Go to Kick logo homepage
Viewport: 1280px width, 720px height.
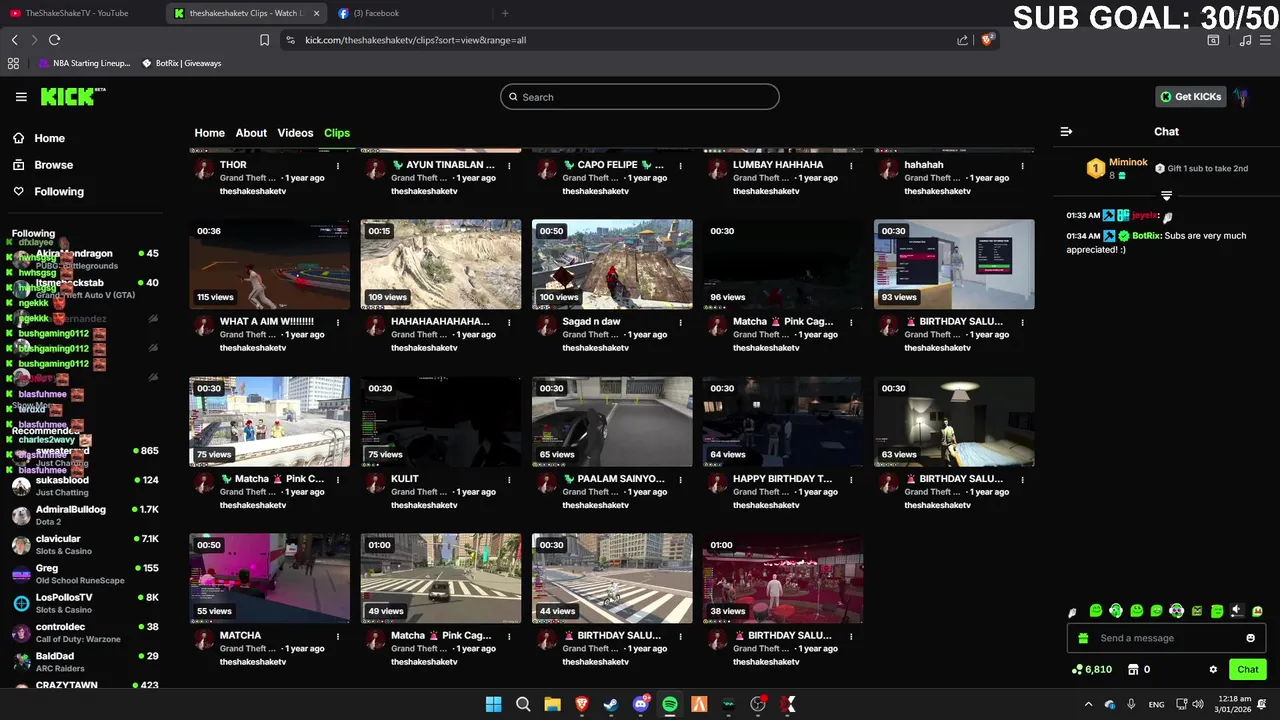click(x=72, y=96)
